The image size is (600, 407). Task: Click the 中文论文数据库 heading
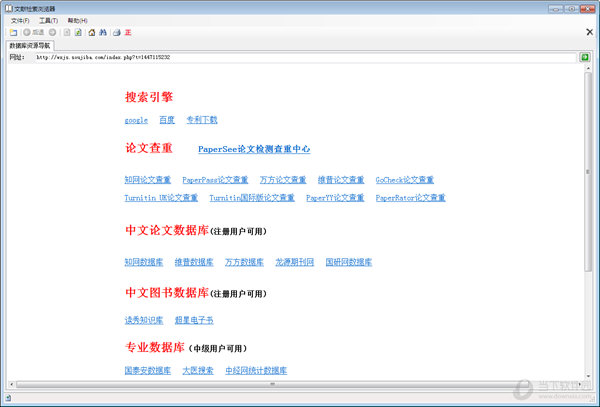coord(167,230)
